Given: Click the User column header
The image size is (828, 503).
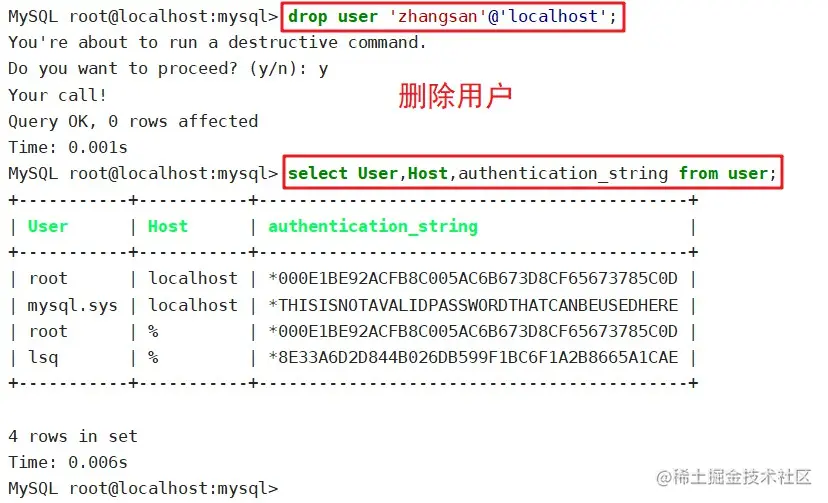Looking at the screenshot, I should (x=48, y=226).
